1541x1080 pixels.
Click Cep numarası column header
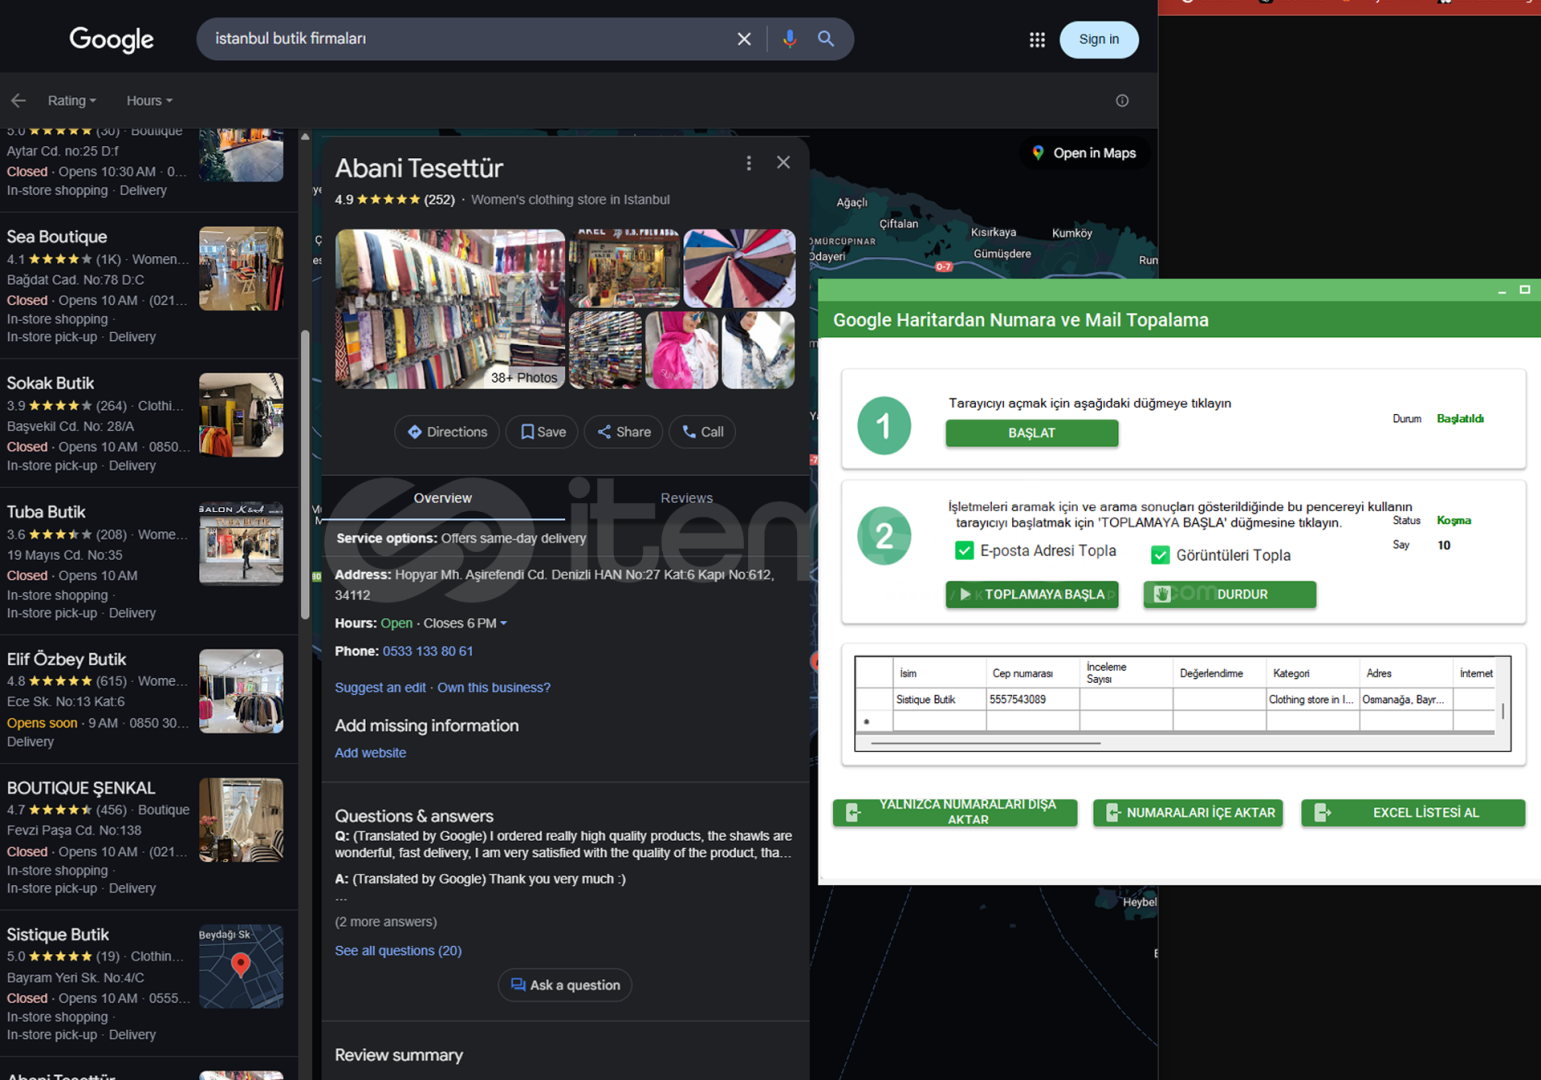(1032, 673)
